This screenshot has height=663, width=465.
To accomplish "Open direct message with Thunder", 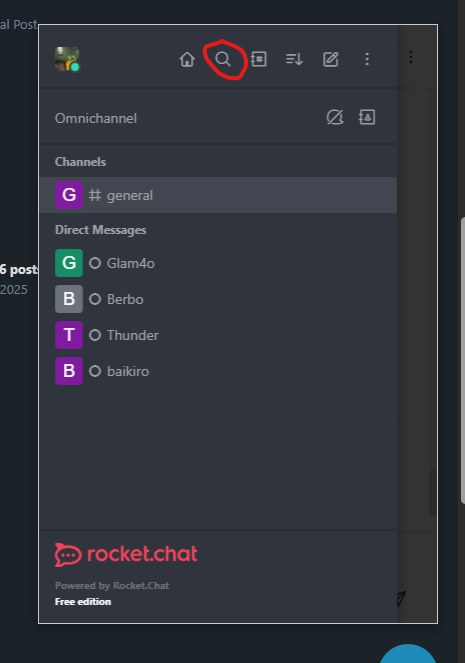I will (x=218, y=335).
